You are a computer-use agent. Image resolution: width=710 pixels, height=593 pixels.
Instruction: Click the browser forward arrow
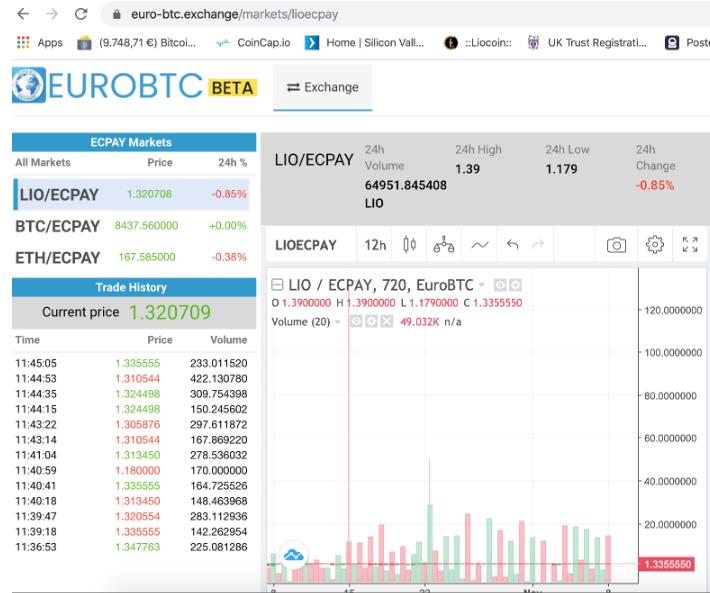tap(52, 14)
